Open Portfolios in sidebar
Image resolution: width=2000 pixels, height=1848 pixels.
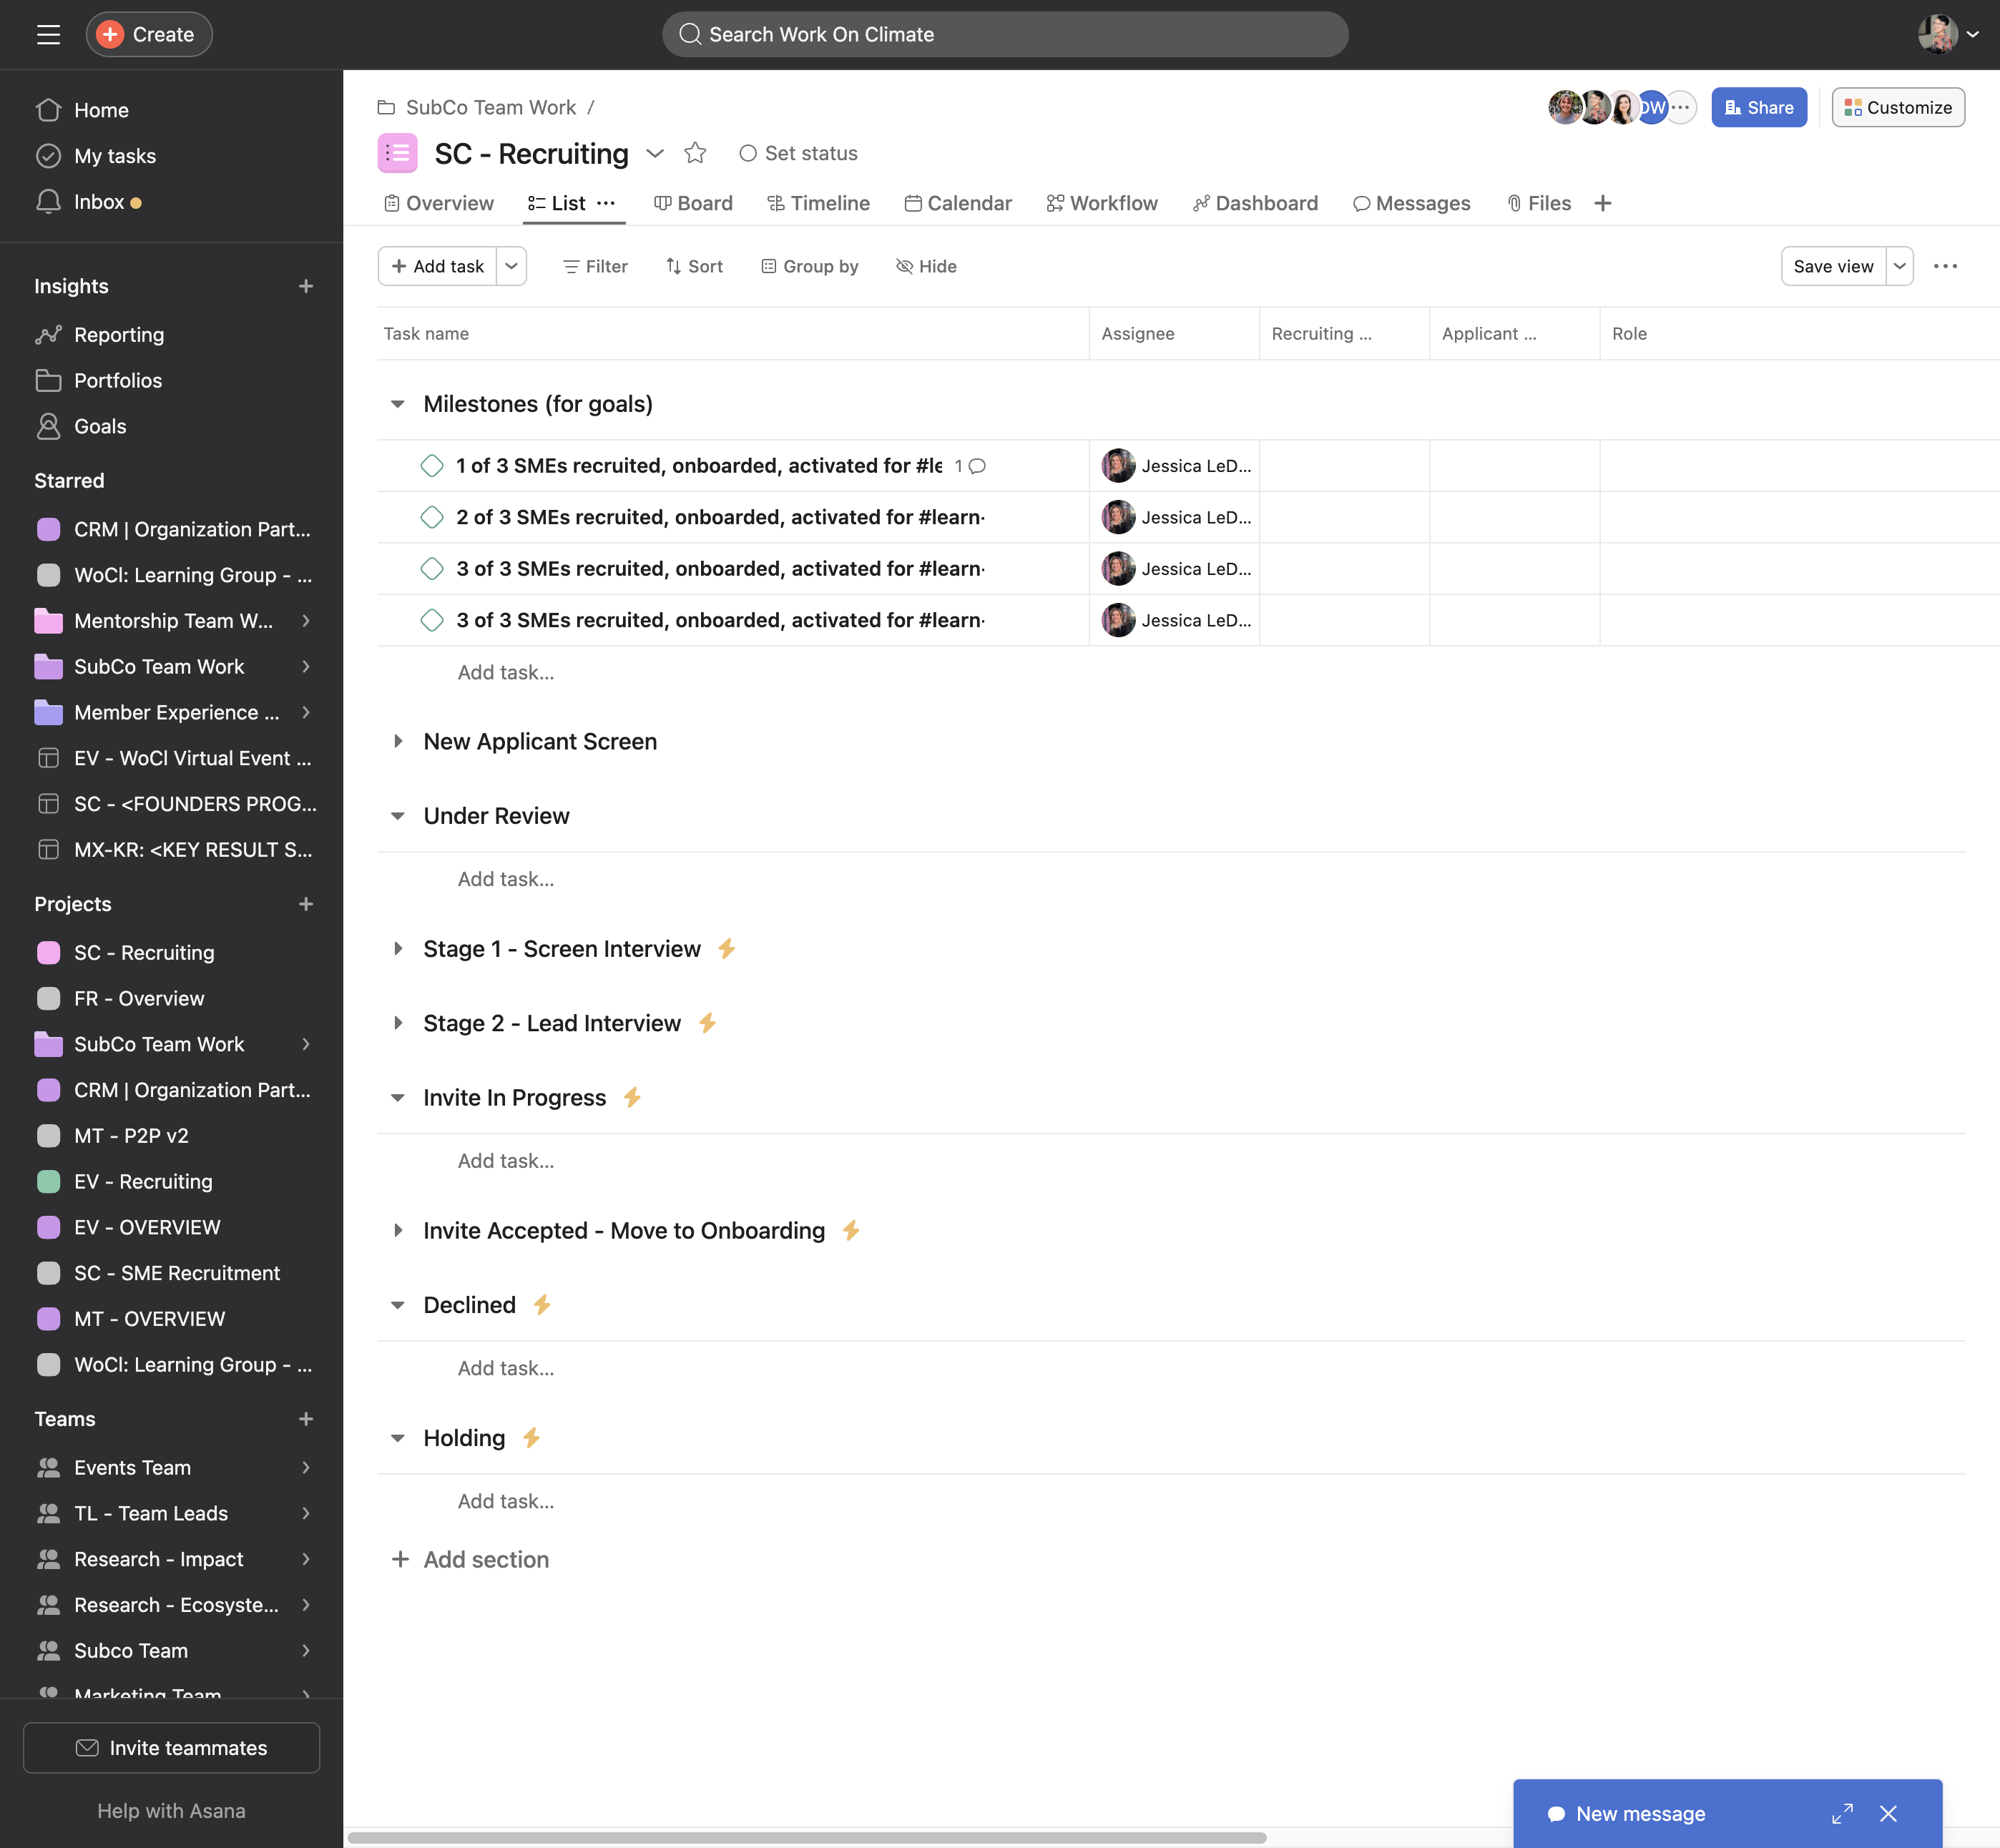118,381
